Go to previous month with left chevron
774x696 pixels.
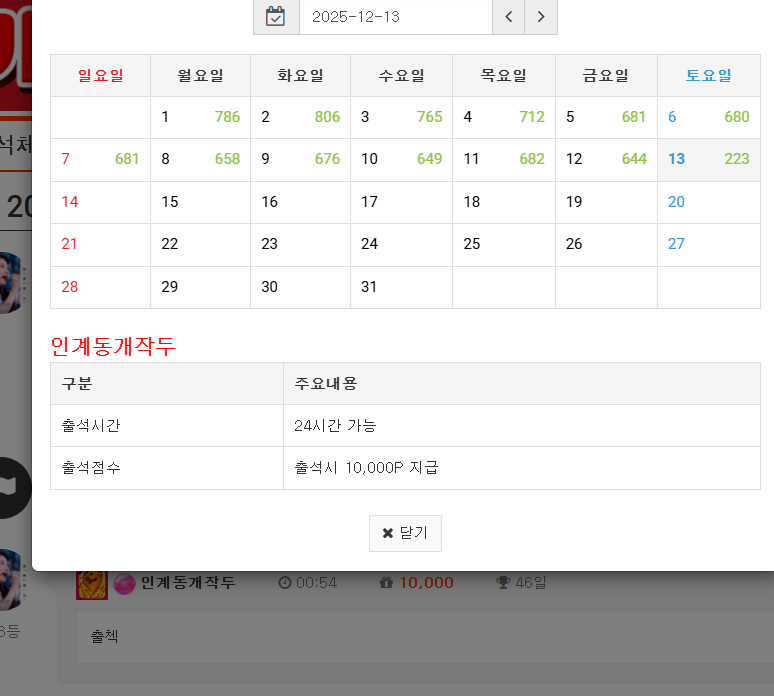(x=508, y=17)
